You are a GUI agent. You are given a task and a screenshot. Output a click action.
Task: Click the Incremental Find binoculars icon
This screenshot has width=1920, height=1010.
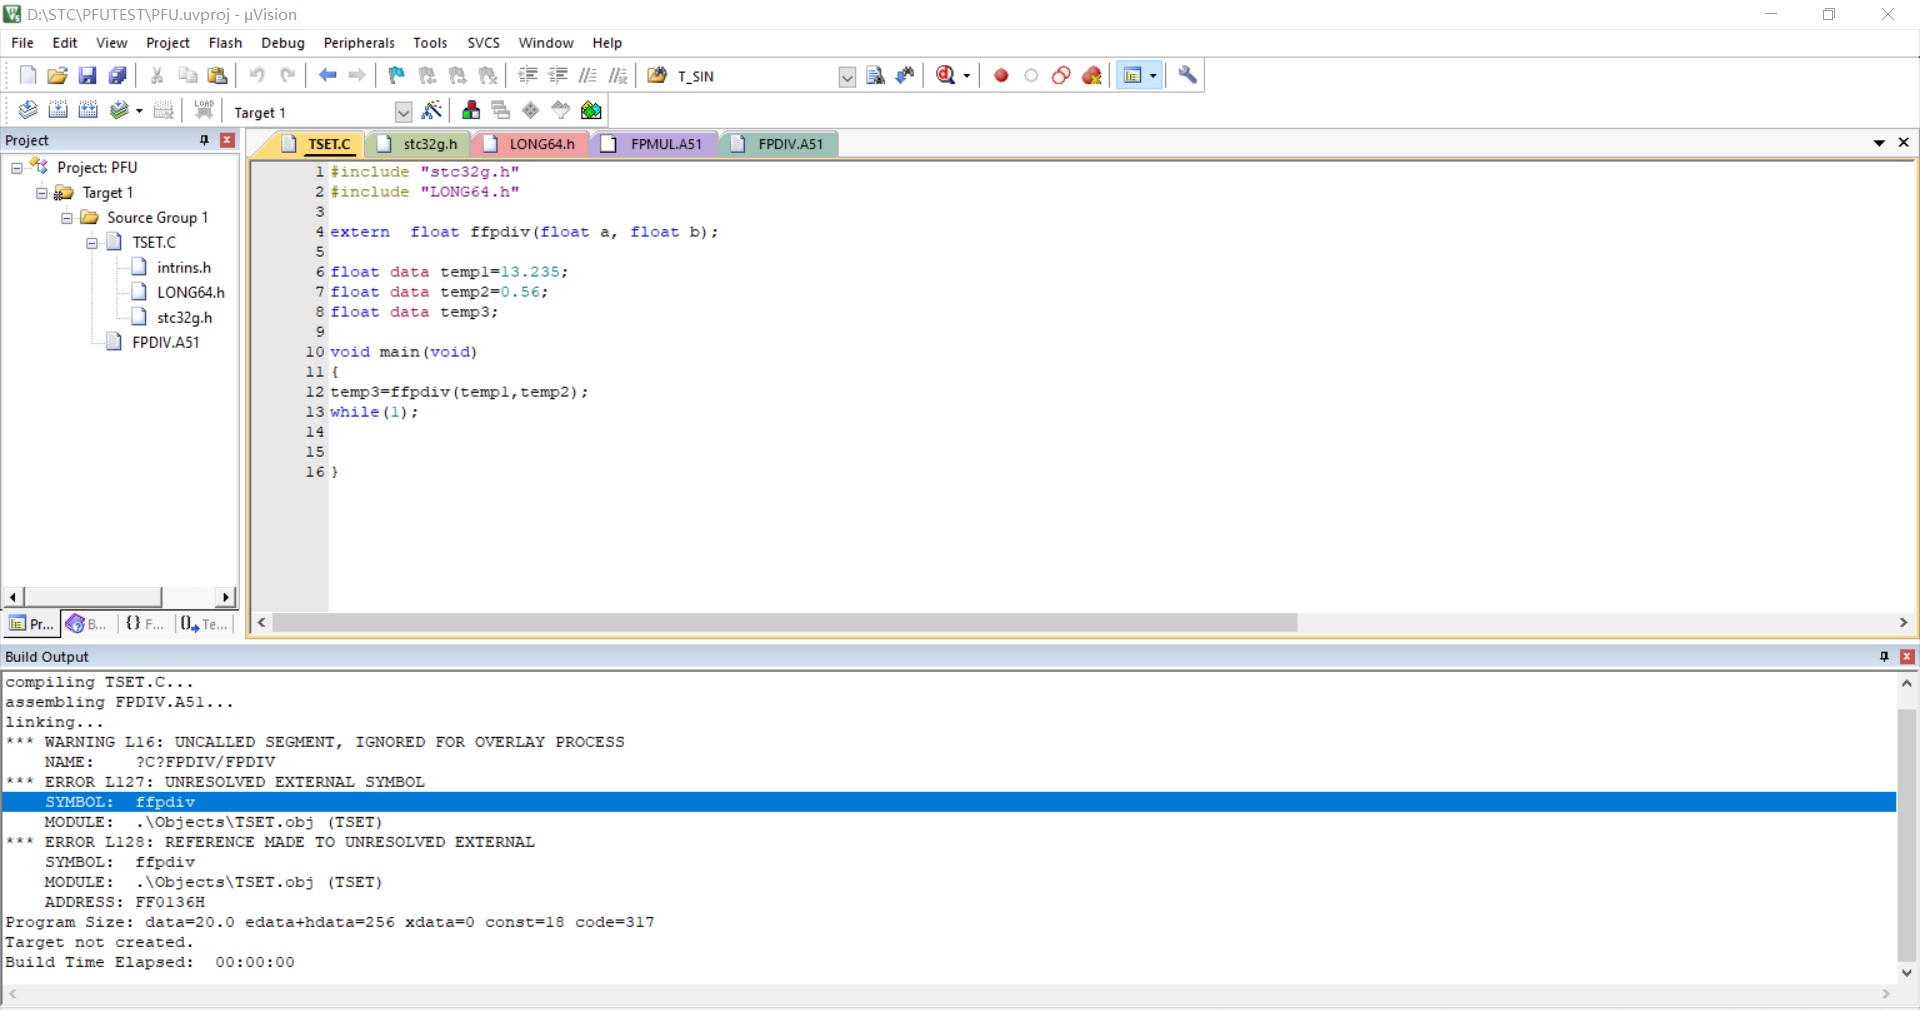pos(905,75)
